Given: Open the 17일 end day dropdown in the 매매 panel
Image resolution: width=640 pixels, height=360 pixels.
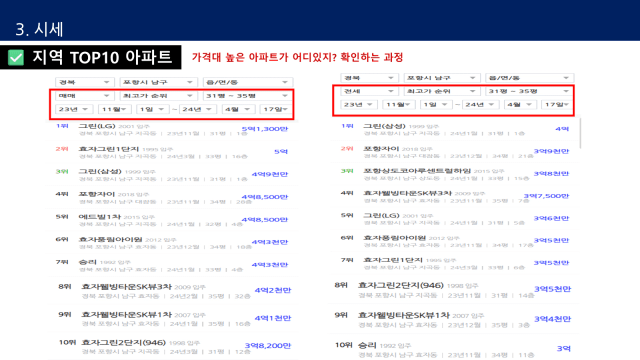Looking at the screenshot, I should tap(276, 109).
